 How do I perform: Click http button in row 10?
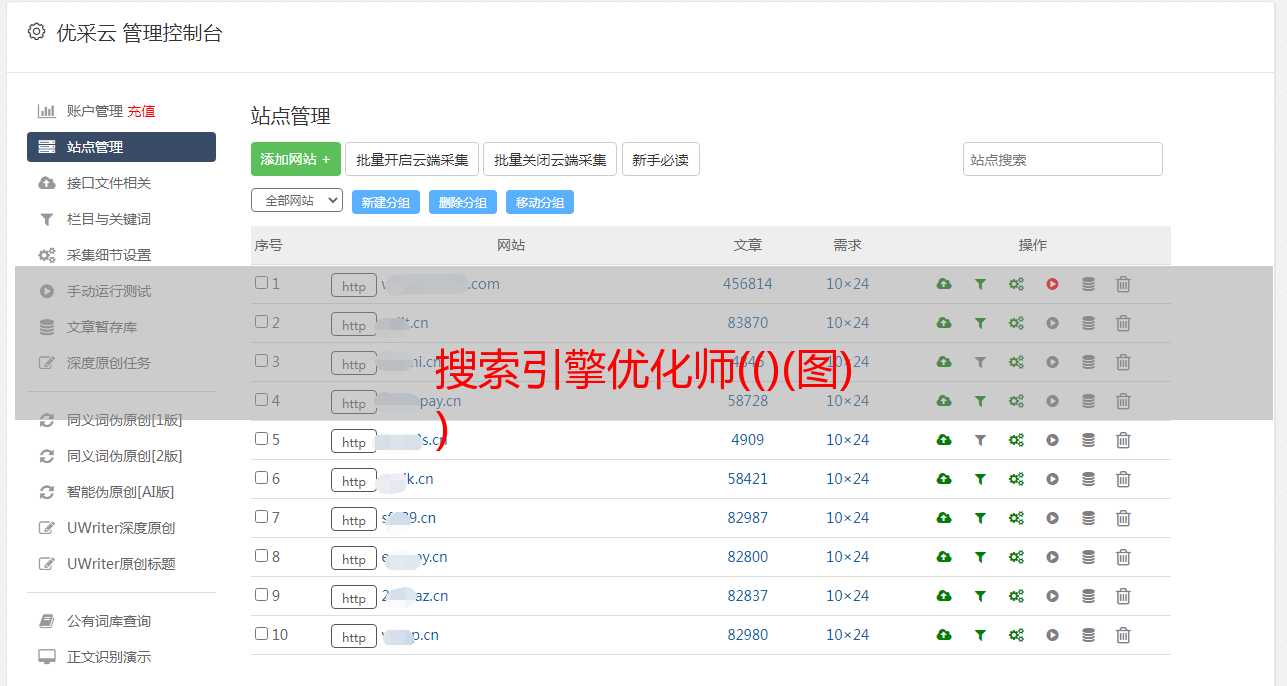[x=354, y=637]
